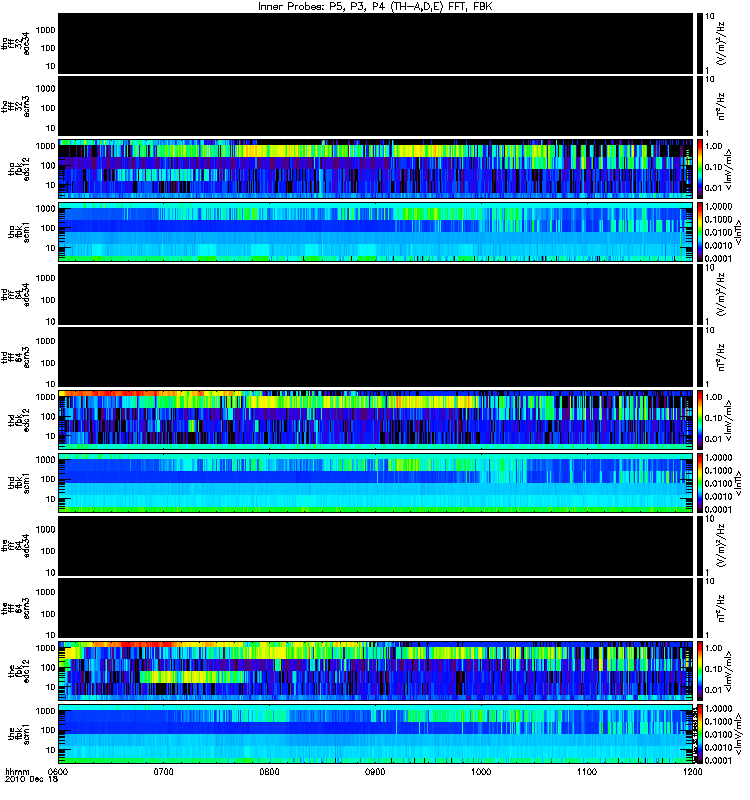Click 0.0001 on the thd scm1 color scale
This screenshot has height=800, width=750.
[x=717, y=509]
